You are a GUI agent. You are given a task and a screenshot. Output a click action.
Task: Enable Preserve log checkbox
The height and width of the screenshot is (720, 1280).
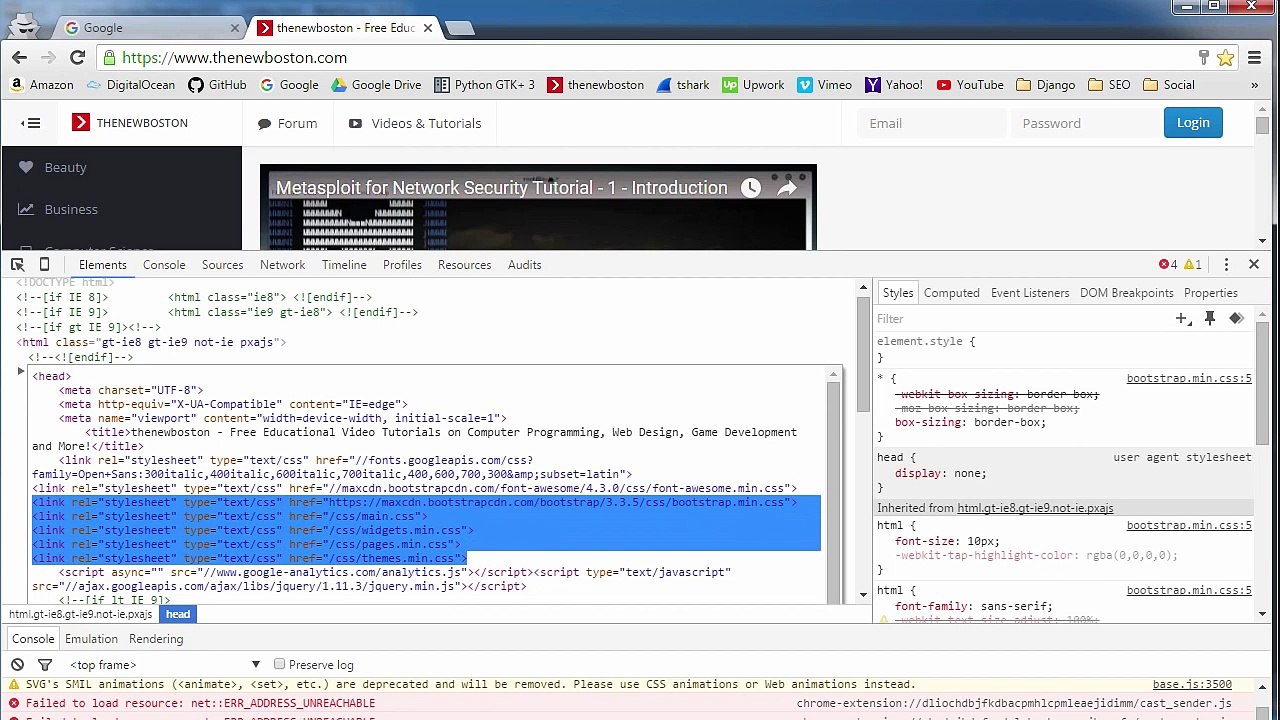click(x=279, y=665)
